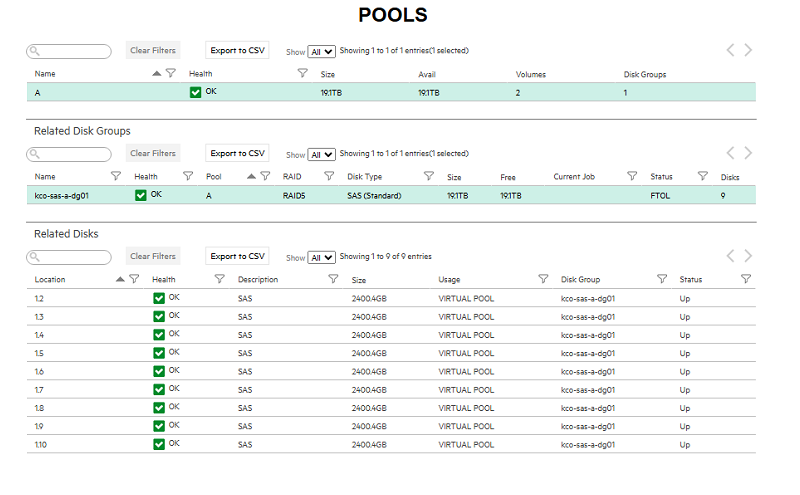Click the filter icon for Pools Health column
The image size is (800, 495).
click(x=303, y=73)
